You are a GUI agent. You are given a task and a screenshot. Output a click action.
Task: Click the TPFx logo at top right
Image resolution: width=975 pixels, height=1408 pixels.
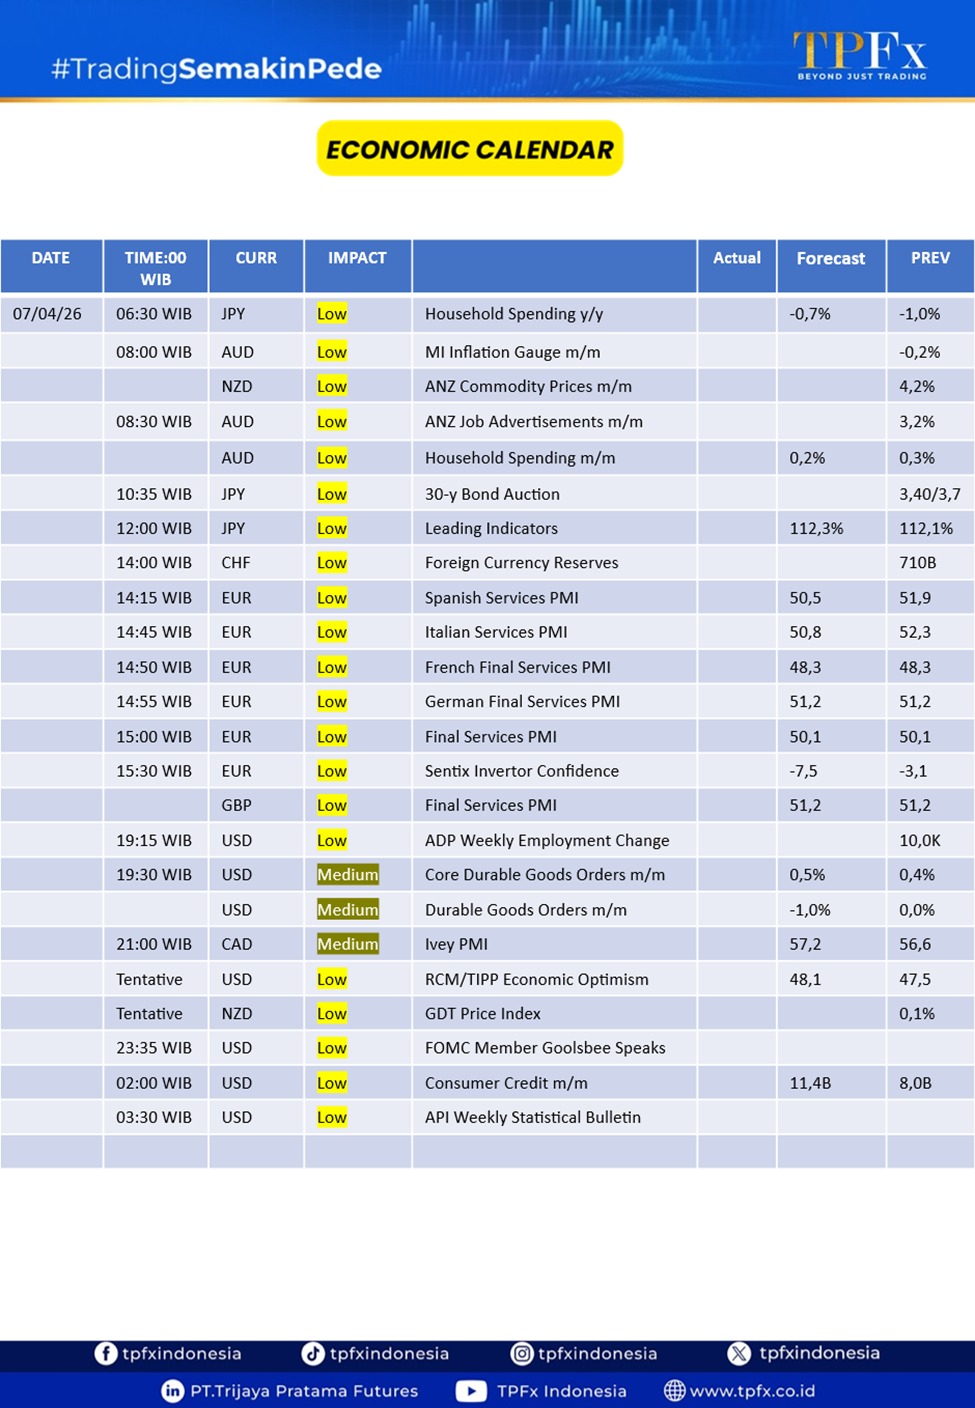pyautogui.click(x=860, y=55)
